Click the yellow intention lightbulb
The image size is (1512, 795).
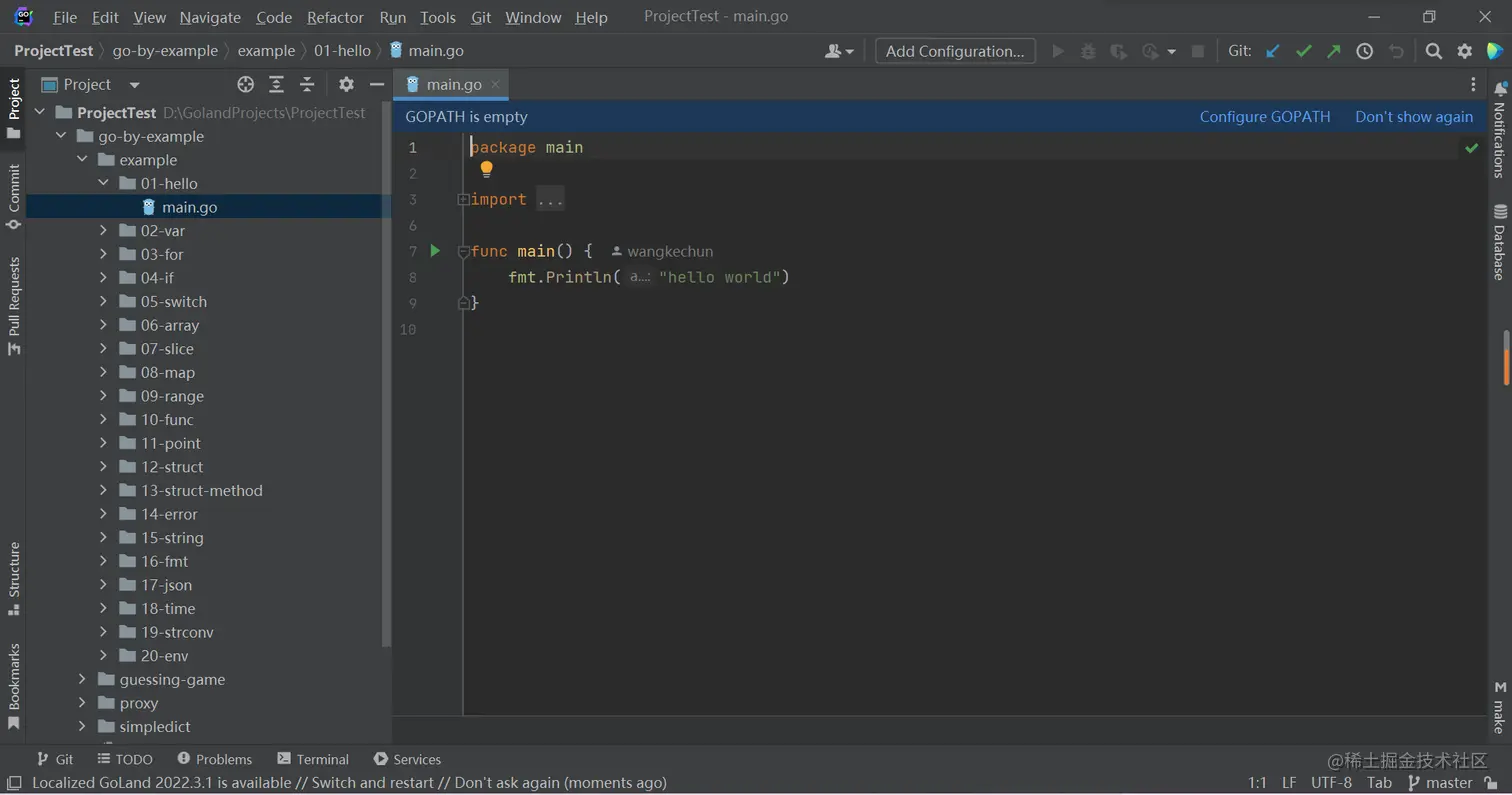(487, 169)
